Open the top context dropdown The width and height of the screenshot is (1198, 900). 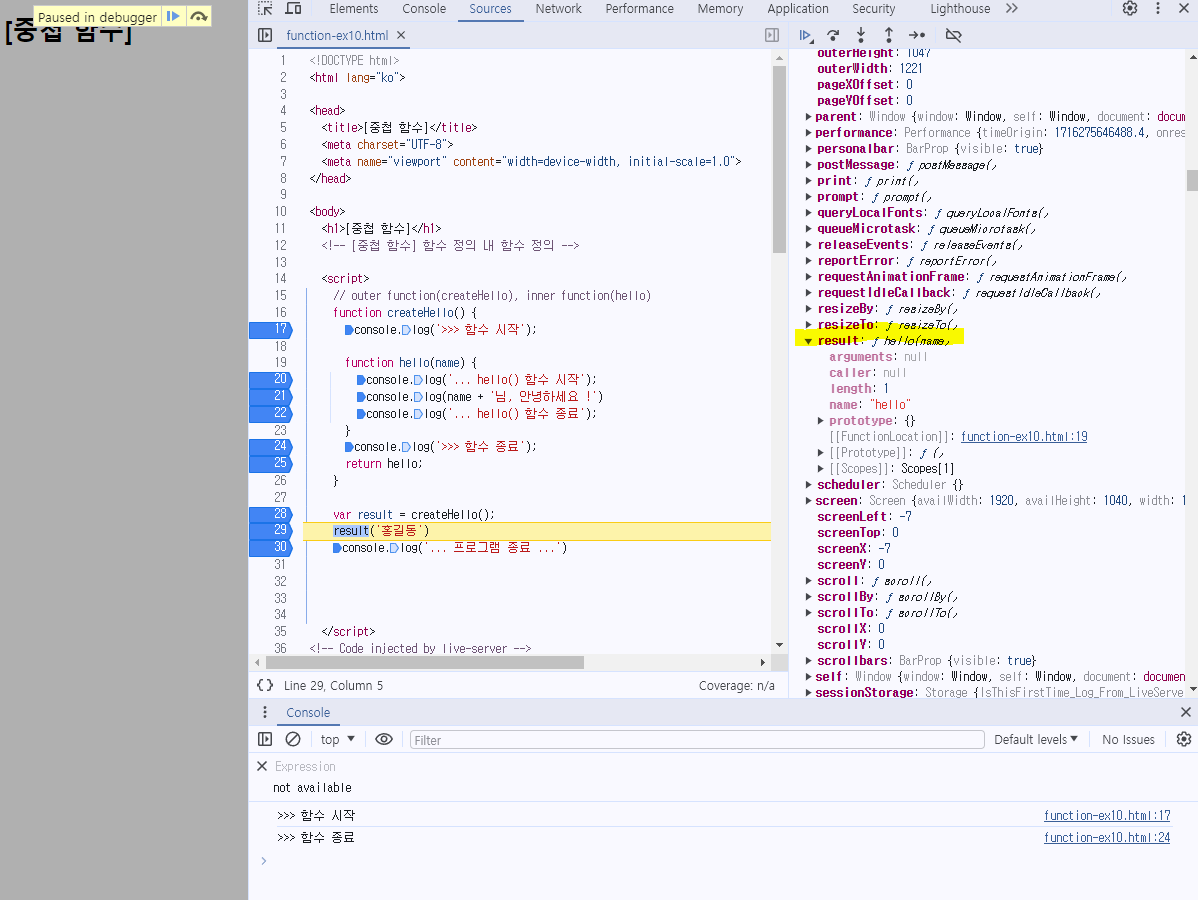point(338,740)
